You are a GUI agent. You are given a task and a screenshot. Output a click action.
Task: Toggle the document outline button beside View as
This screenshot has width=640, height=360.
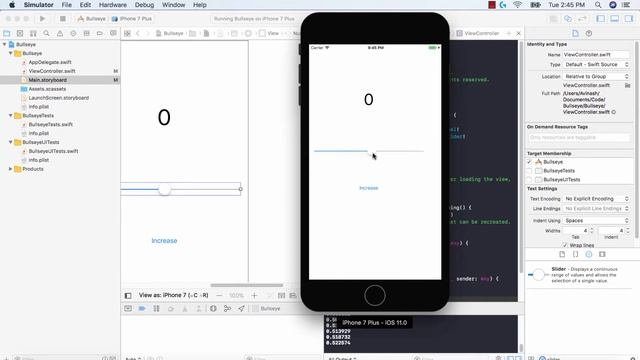click(x=128, y=295)
